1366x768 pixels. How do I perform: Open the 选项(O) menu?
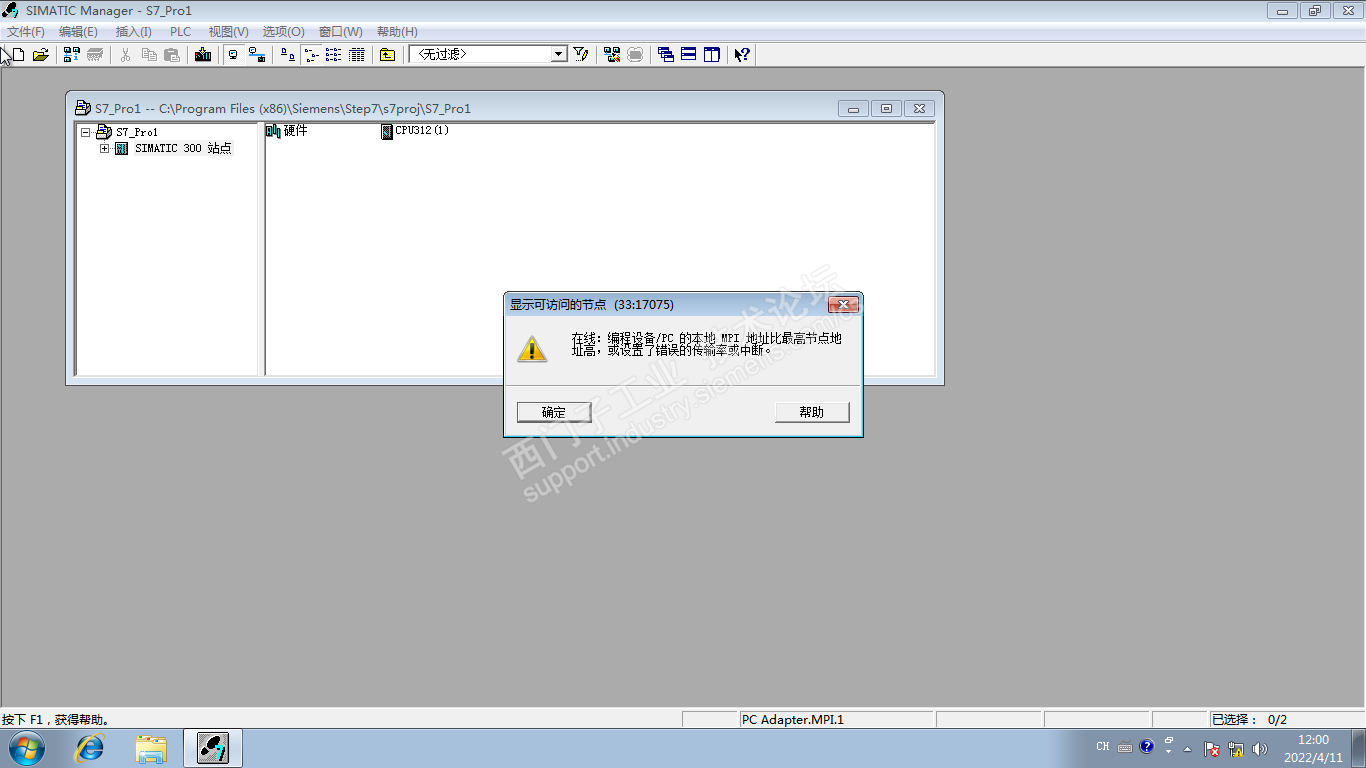(x=284, y=32)
